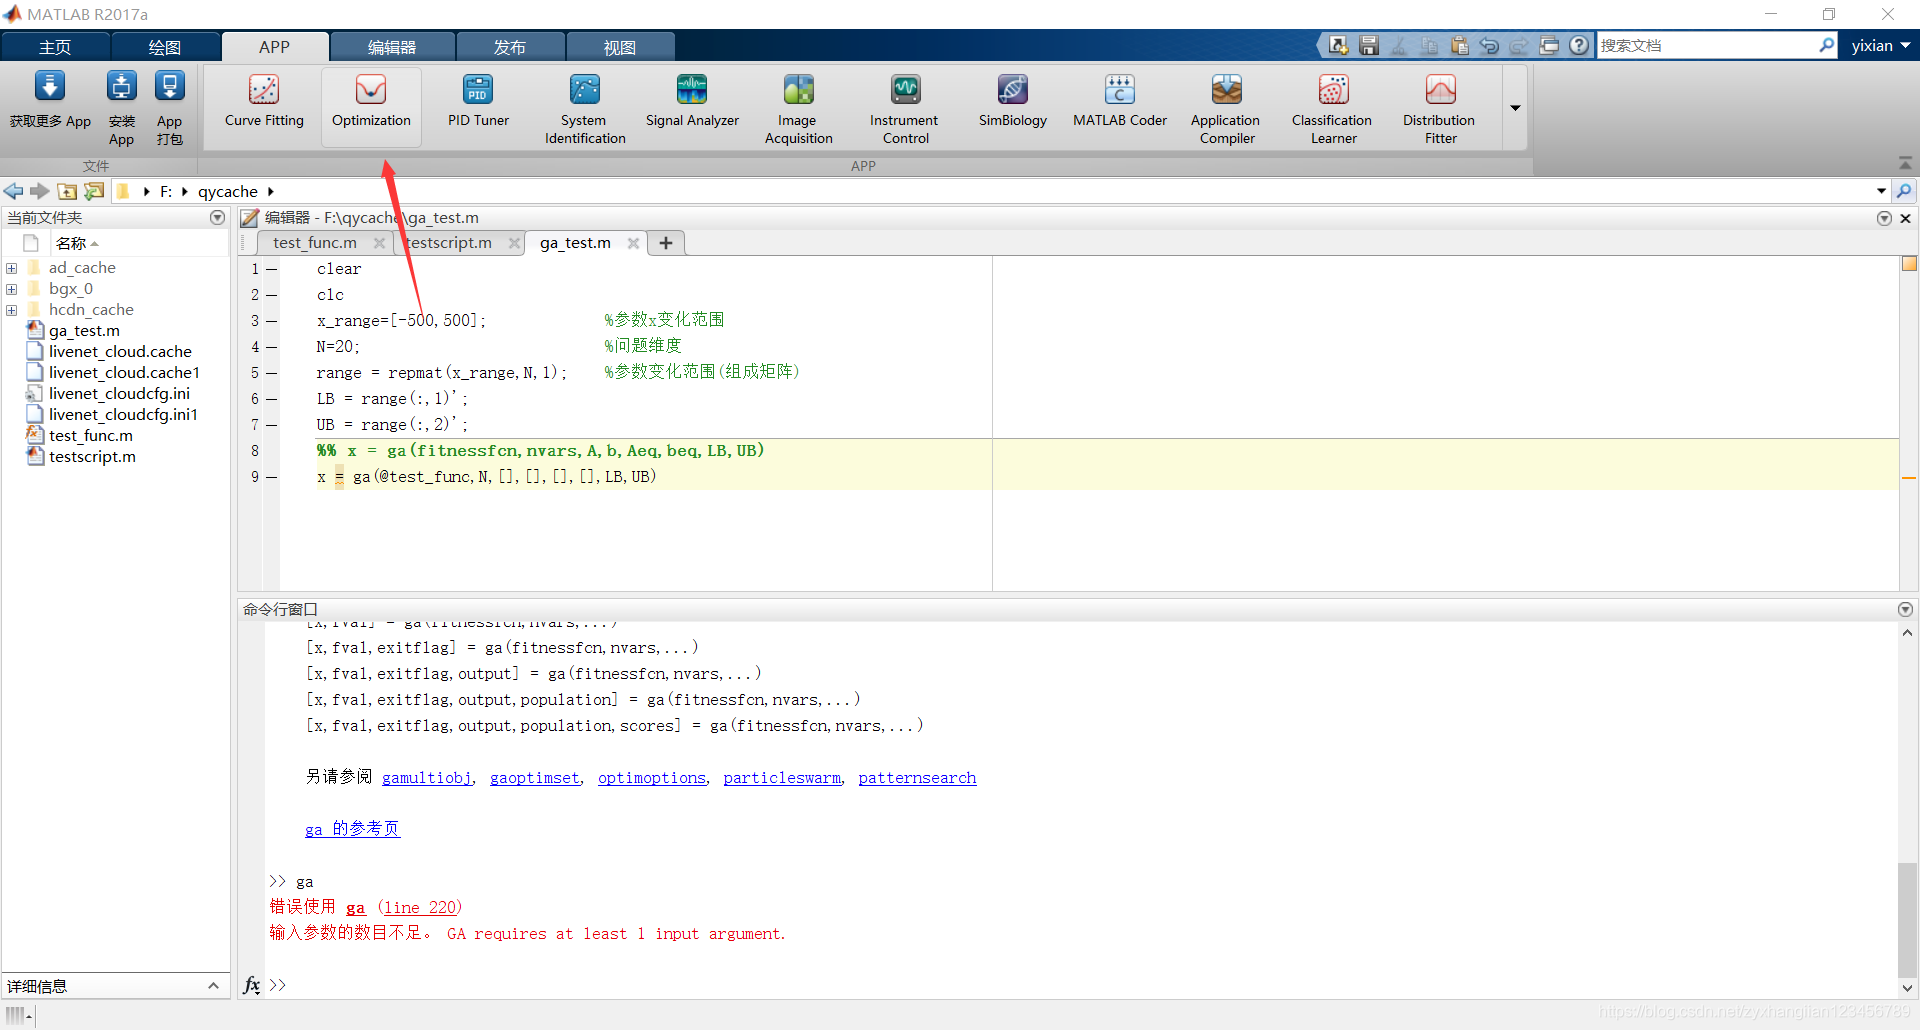Open Instrument Control app

[x=905, y=108]
